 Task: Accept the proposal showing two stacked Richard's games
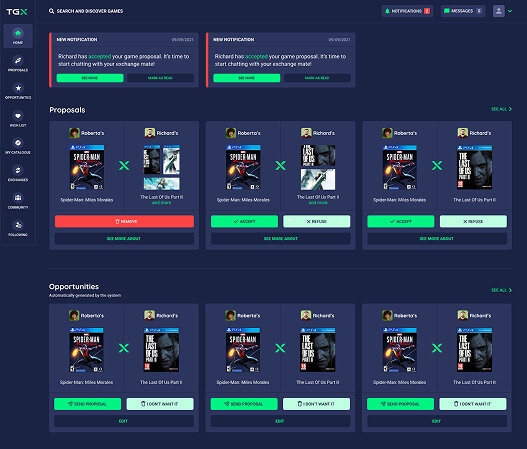(244, 221)
